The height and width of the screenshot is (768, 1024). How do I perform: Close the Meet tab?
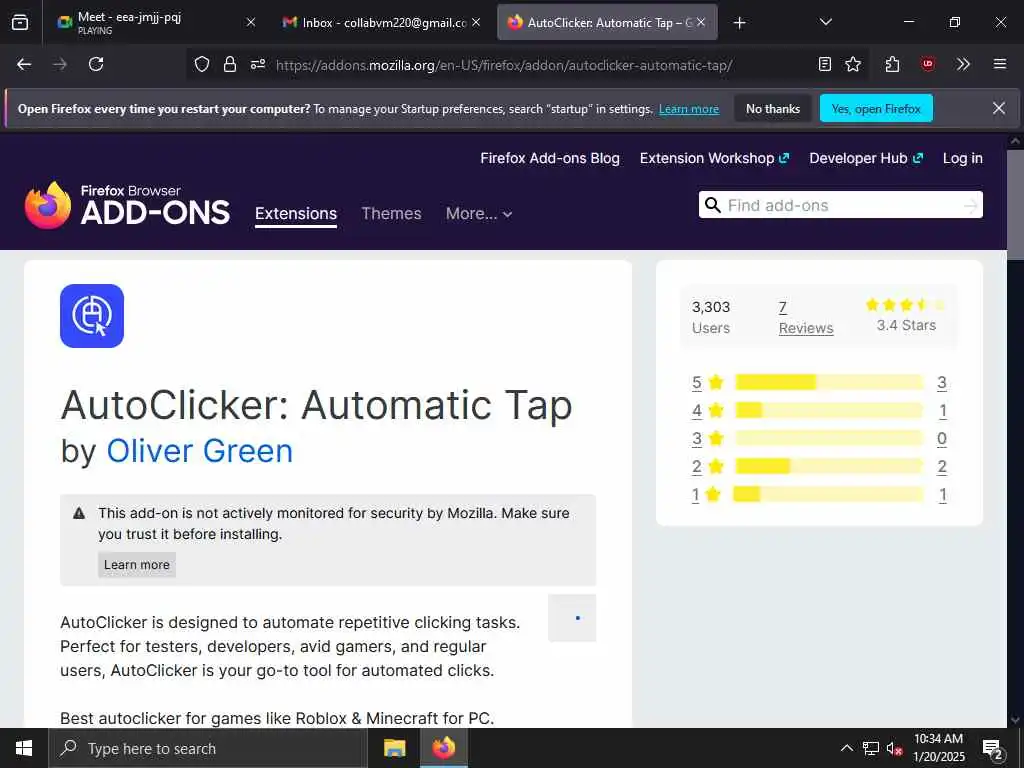point(250,22)
